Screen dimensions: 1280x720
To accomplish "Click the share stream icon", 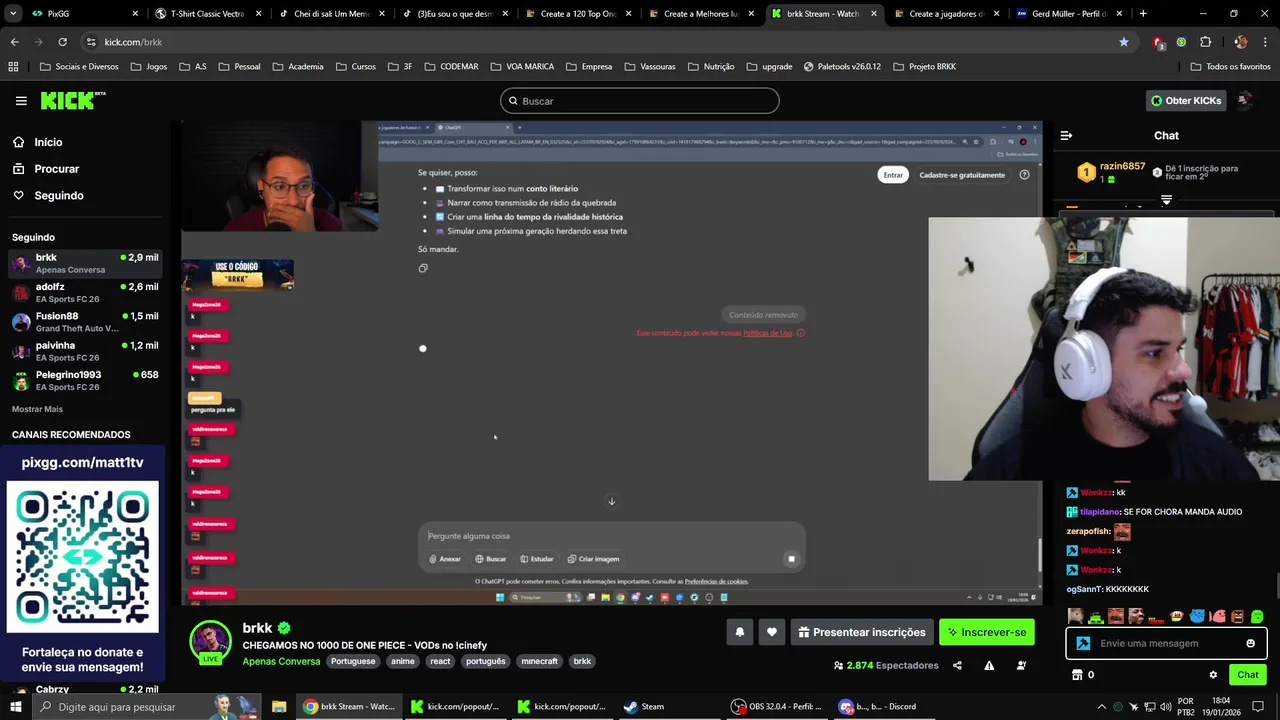I will click(x=957, y=665).
